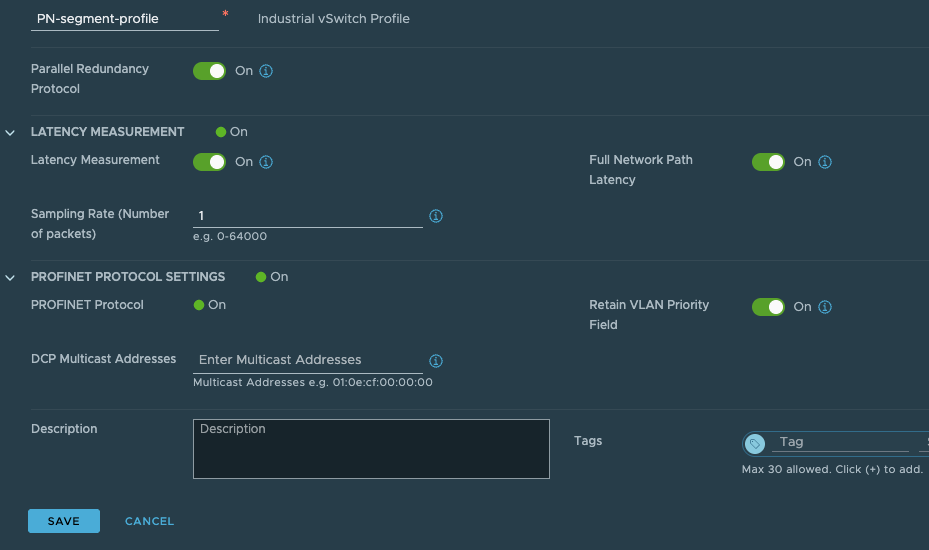This screenshot has width=929, height=550.
Task: Edit the PN-segment-profile name field
Action: pos(124,18)
